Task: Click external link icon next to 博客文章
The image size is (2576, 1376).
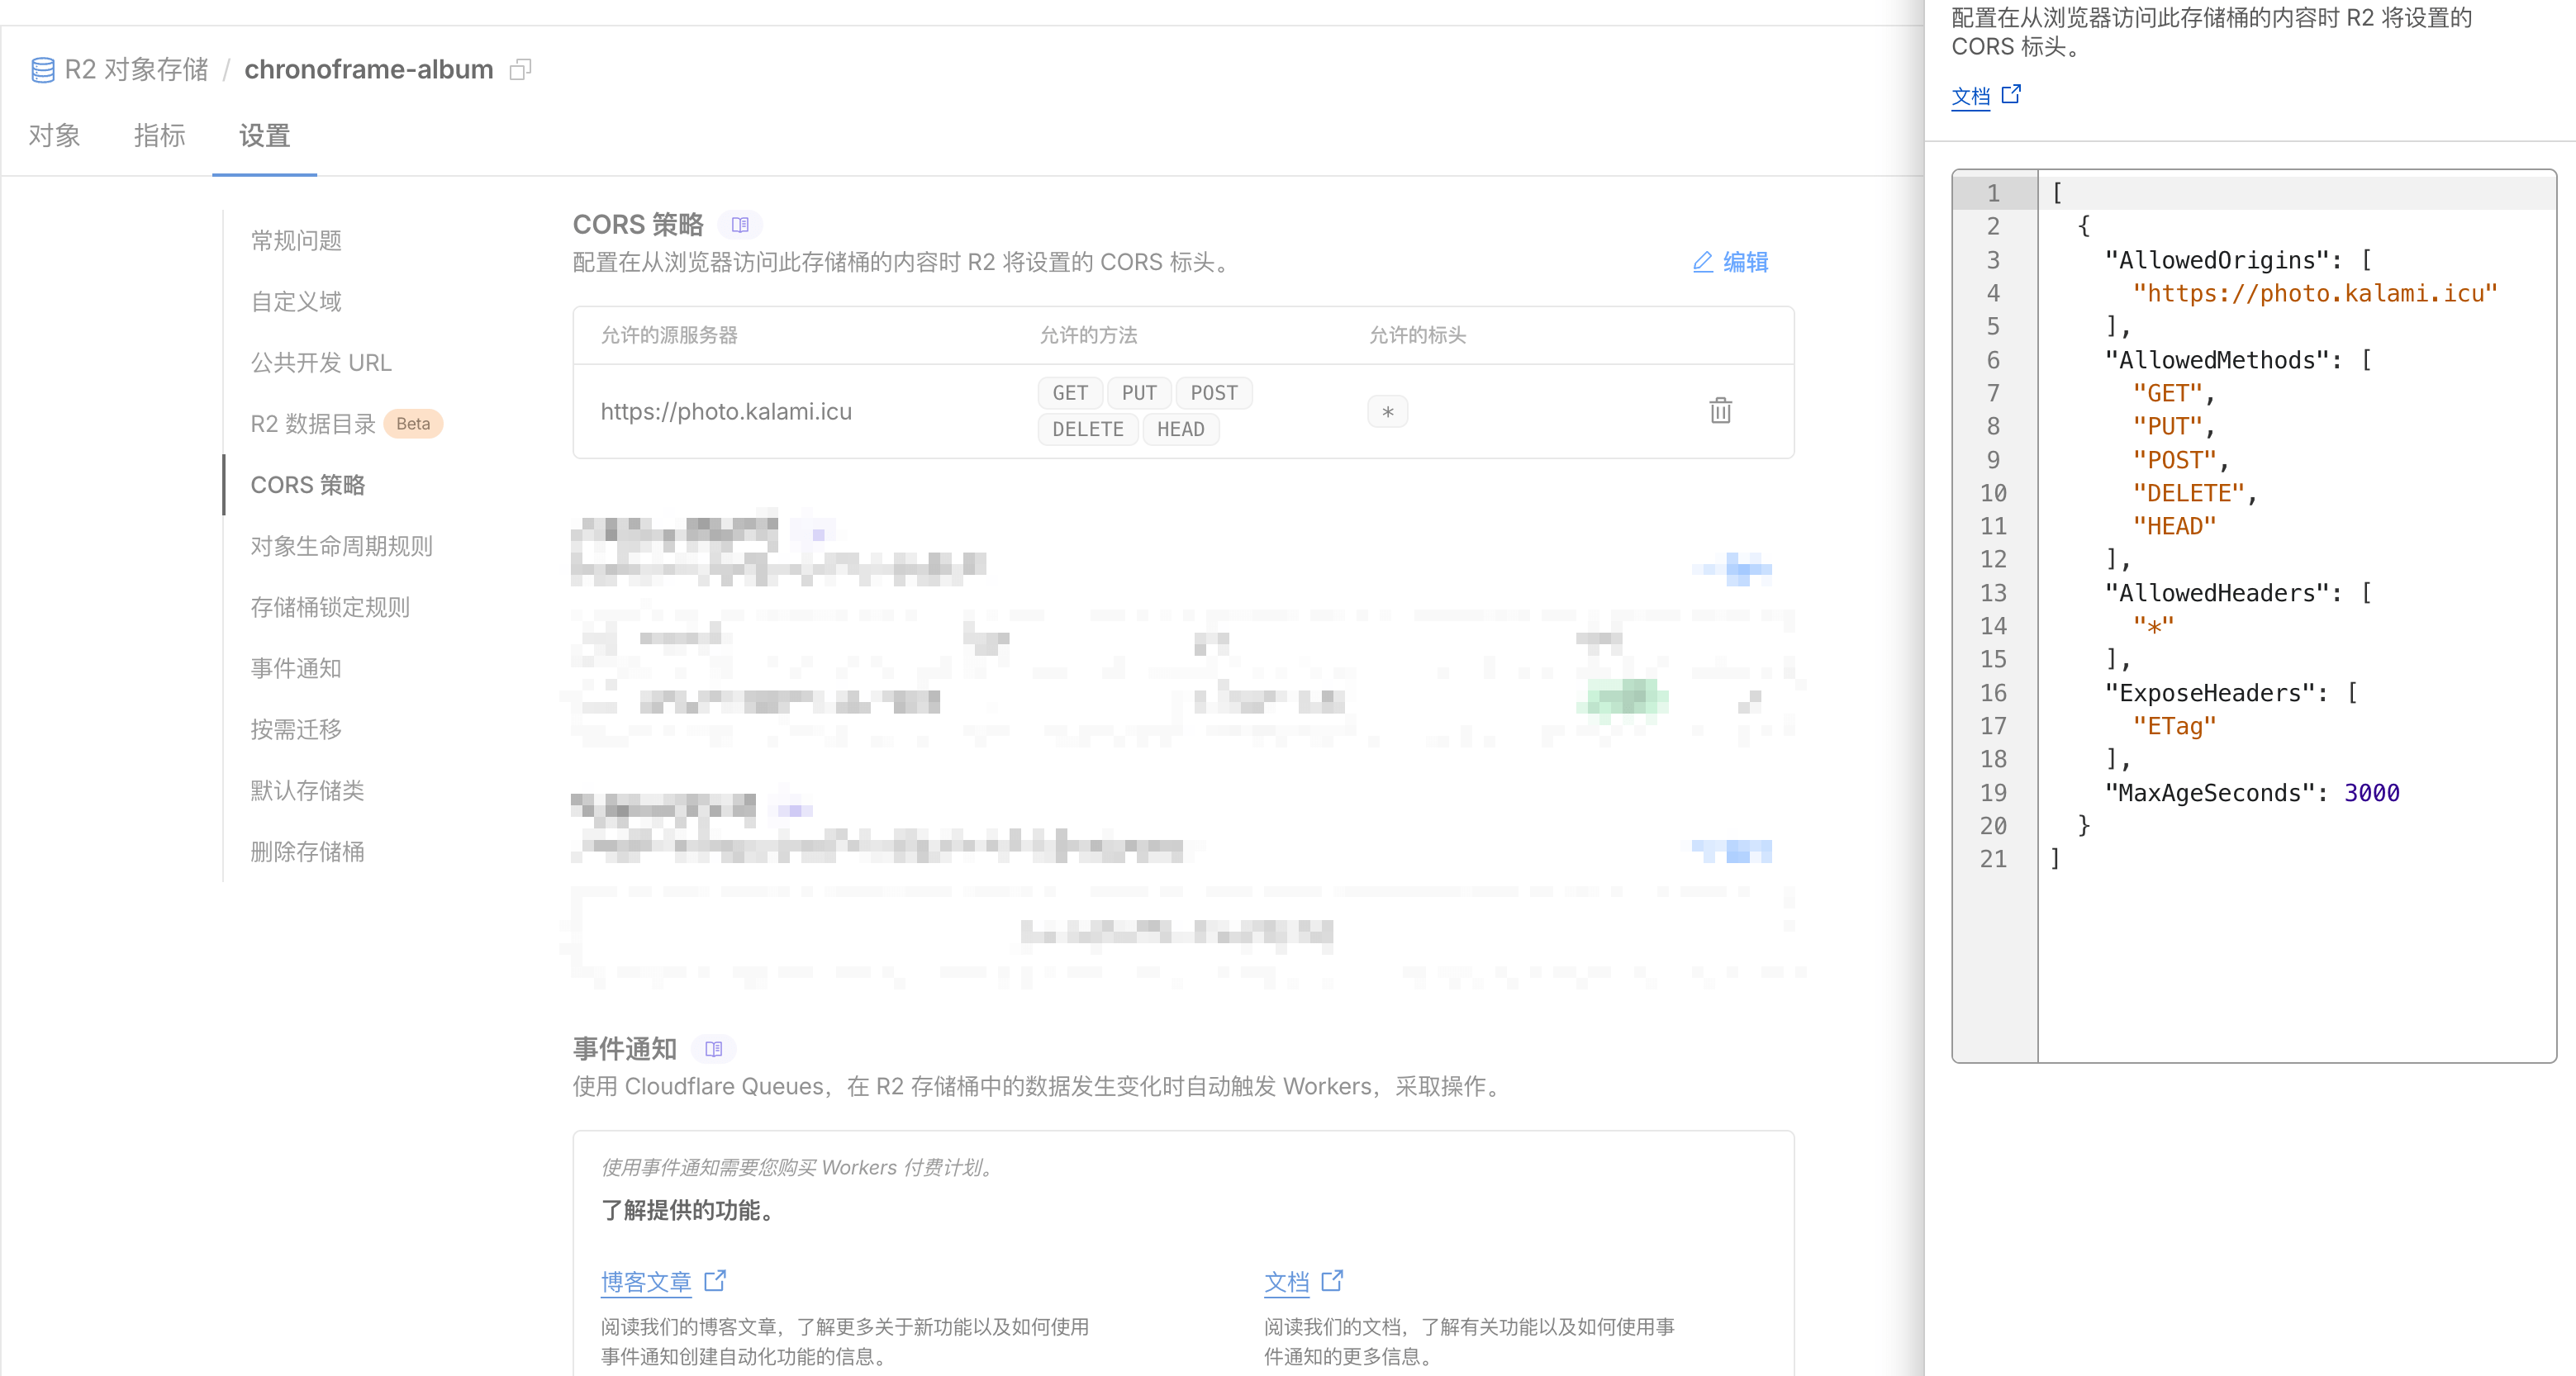Action: (x=715, y=1280)
